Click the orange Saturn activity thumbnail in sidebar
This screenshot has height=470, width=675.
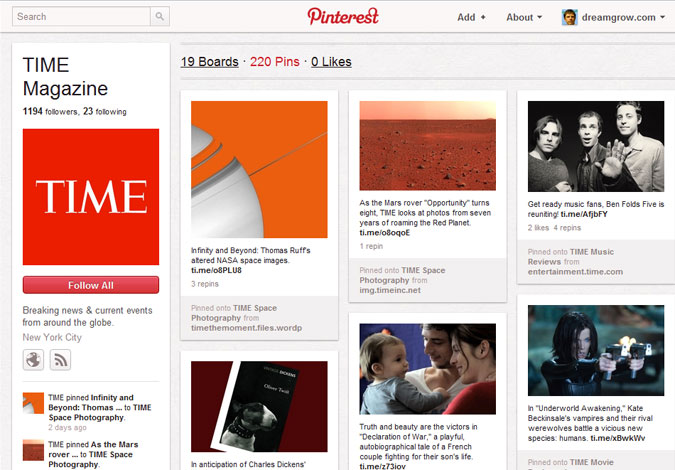[33, 403]
